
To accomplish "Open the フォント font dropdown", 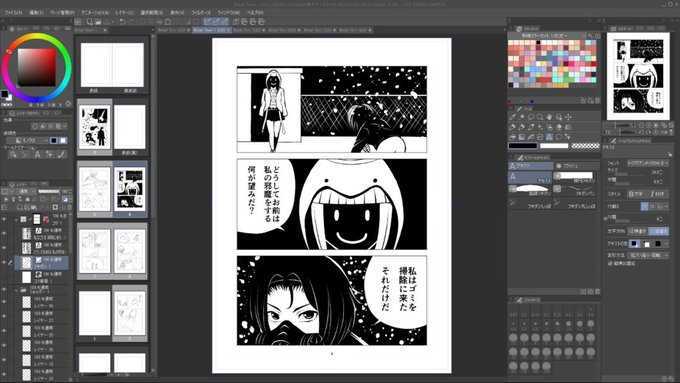I will pyautogui.click(x=648, y=163).
